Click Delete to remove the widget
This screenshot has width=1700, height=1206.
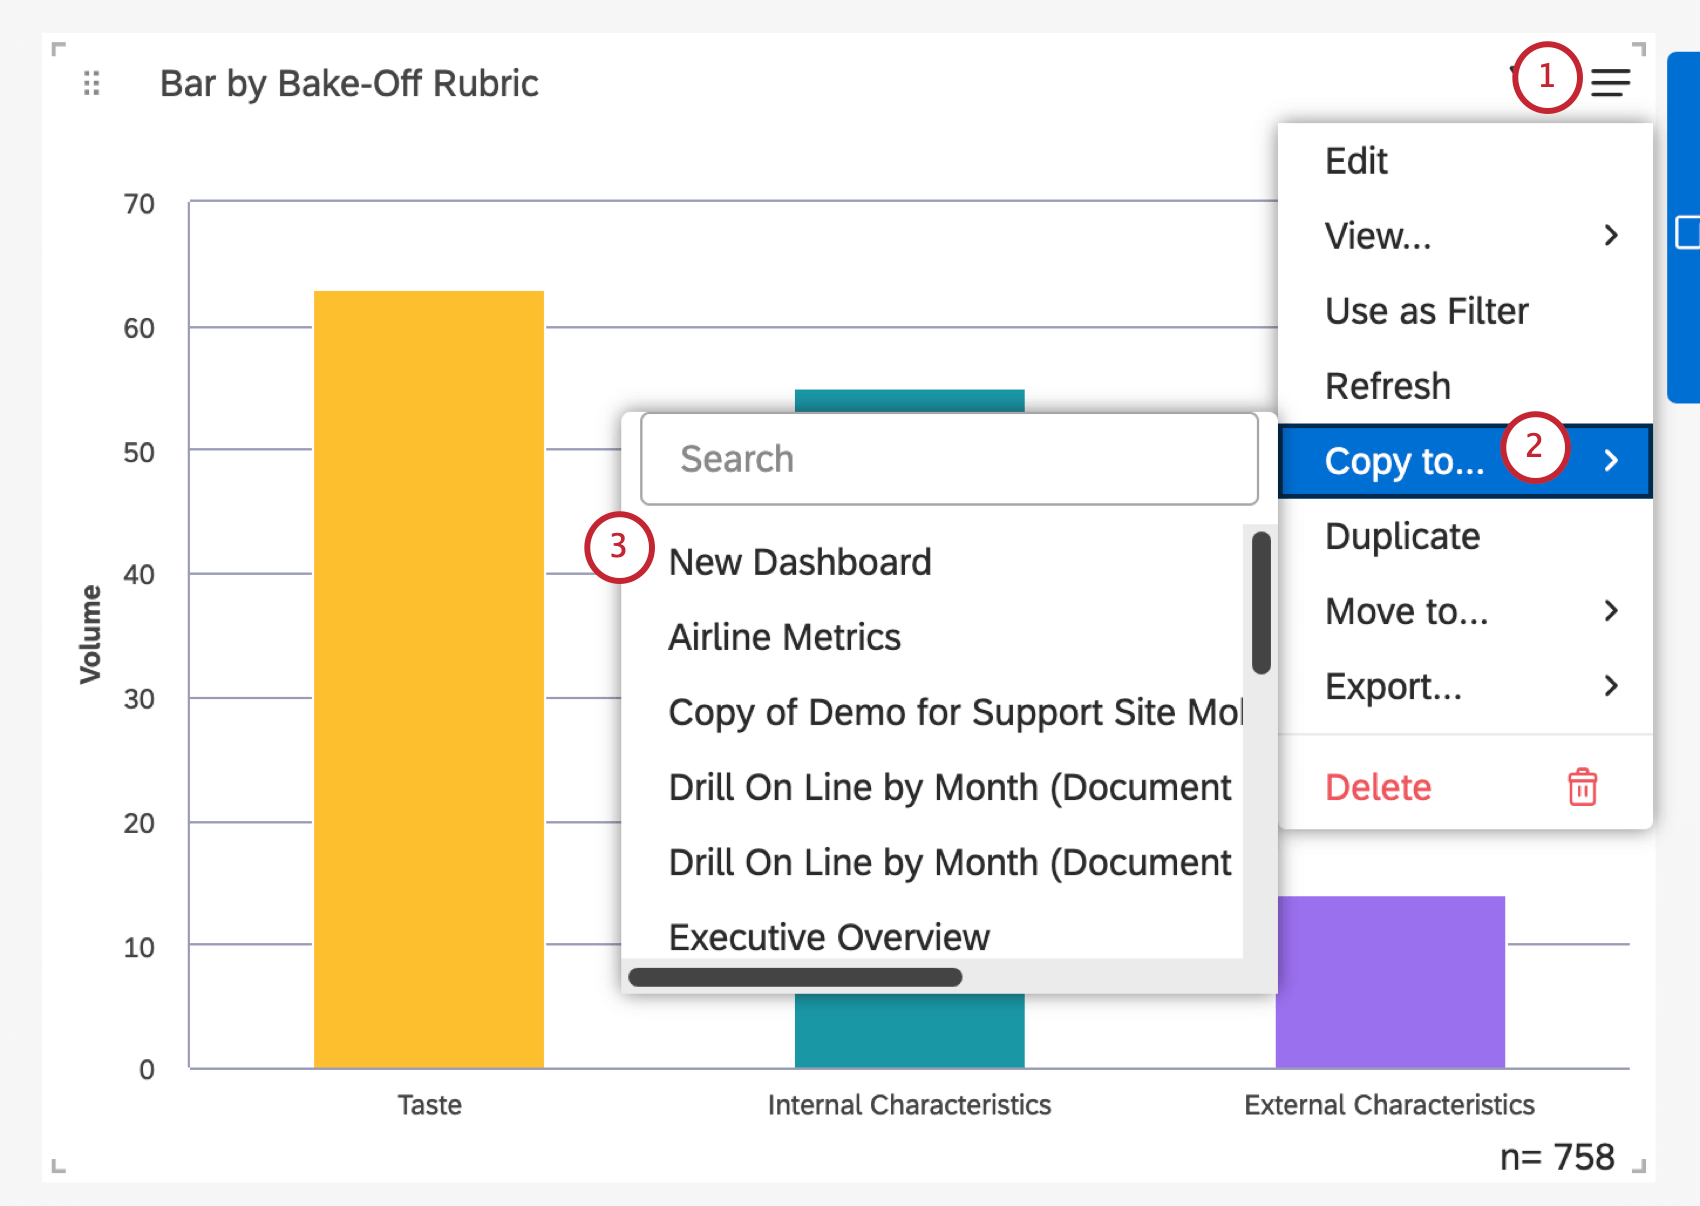(x=1377, y=787)
